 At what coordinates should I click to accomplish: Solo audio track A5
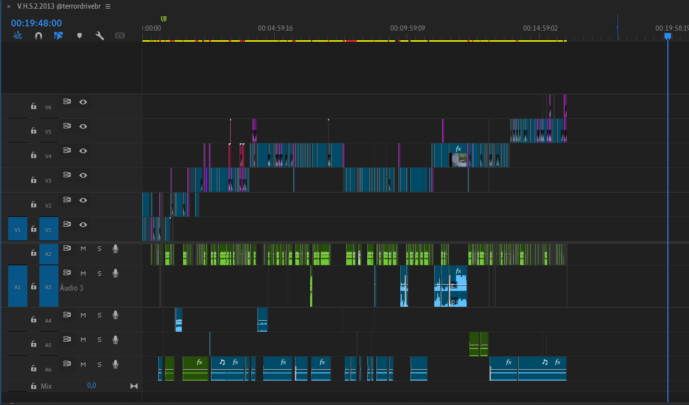point(99,340)
